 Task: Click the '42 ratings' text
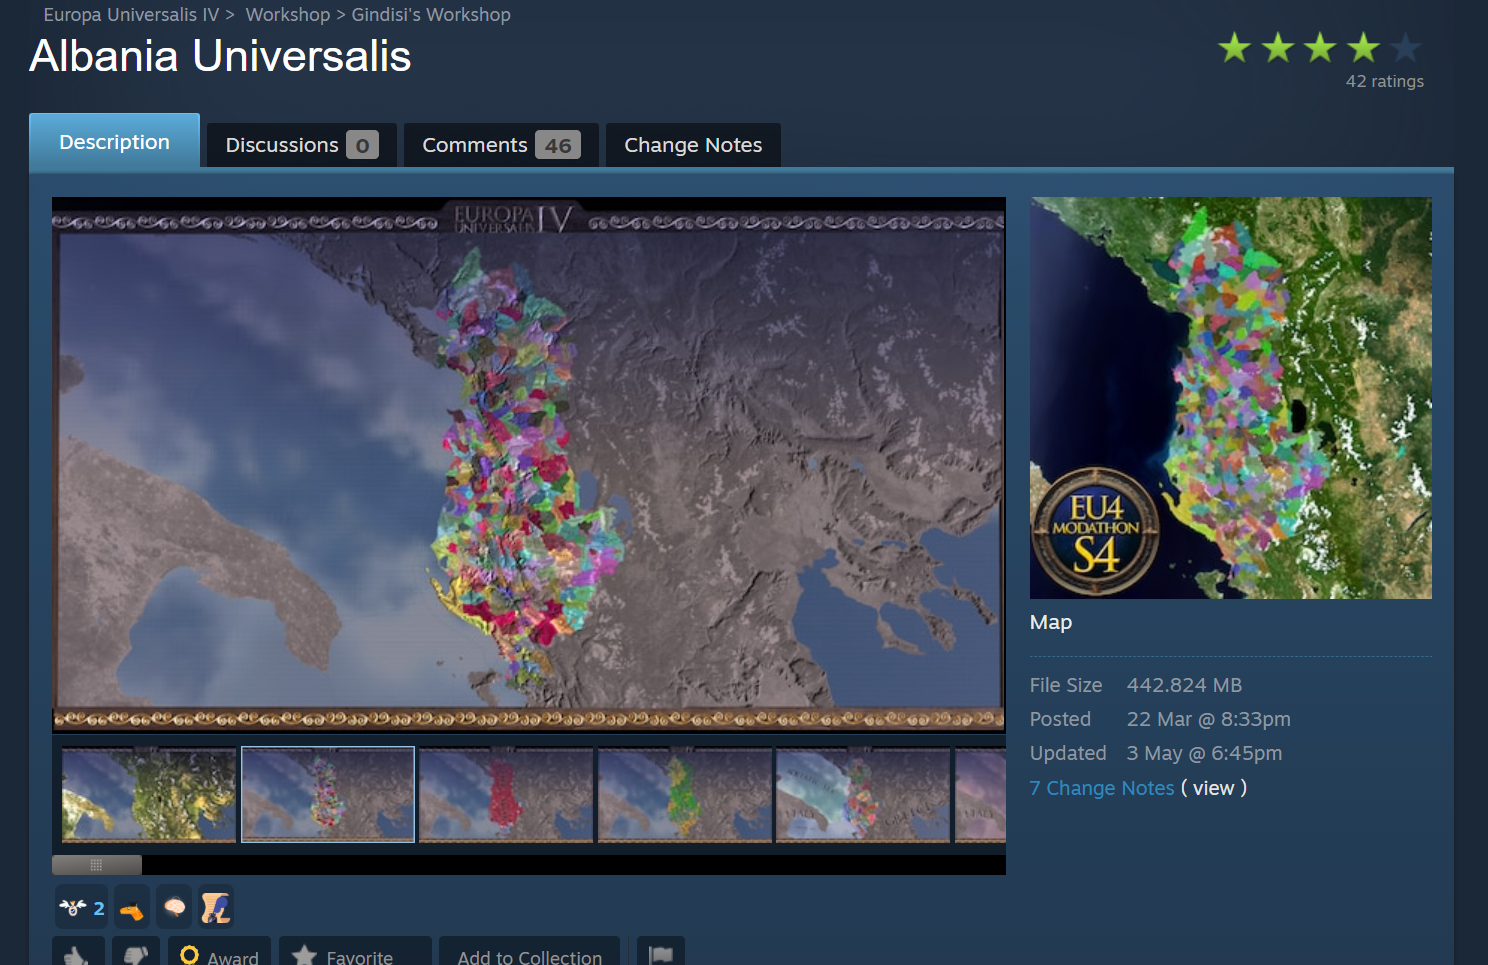(1385, 81)
